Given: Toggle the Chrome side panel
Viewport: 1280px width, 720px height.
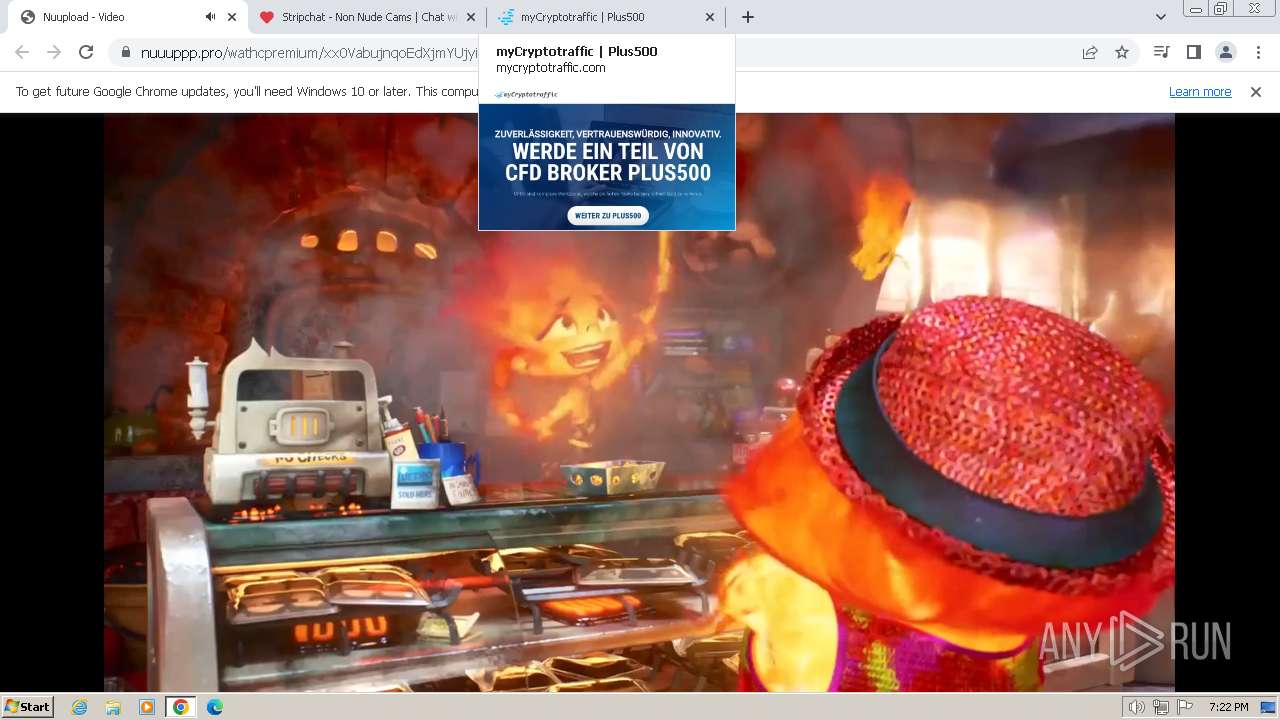Looking at the screenshot, I should (1193, 52).
